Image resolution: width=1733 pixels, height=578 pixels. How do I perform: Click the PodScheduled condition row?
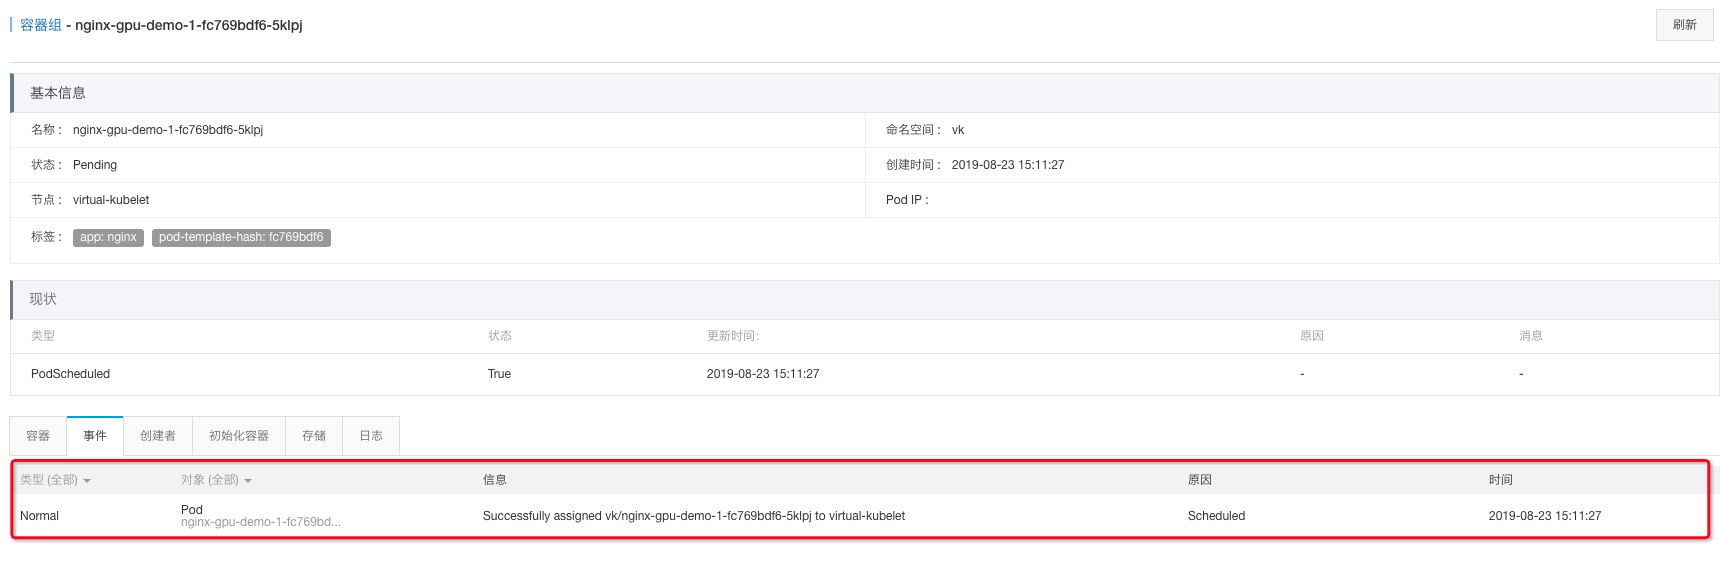865,374
